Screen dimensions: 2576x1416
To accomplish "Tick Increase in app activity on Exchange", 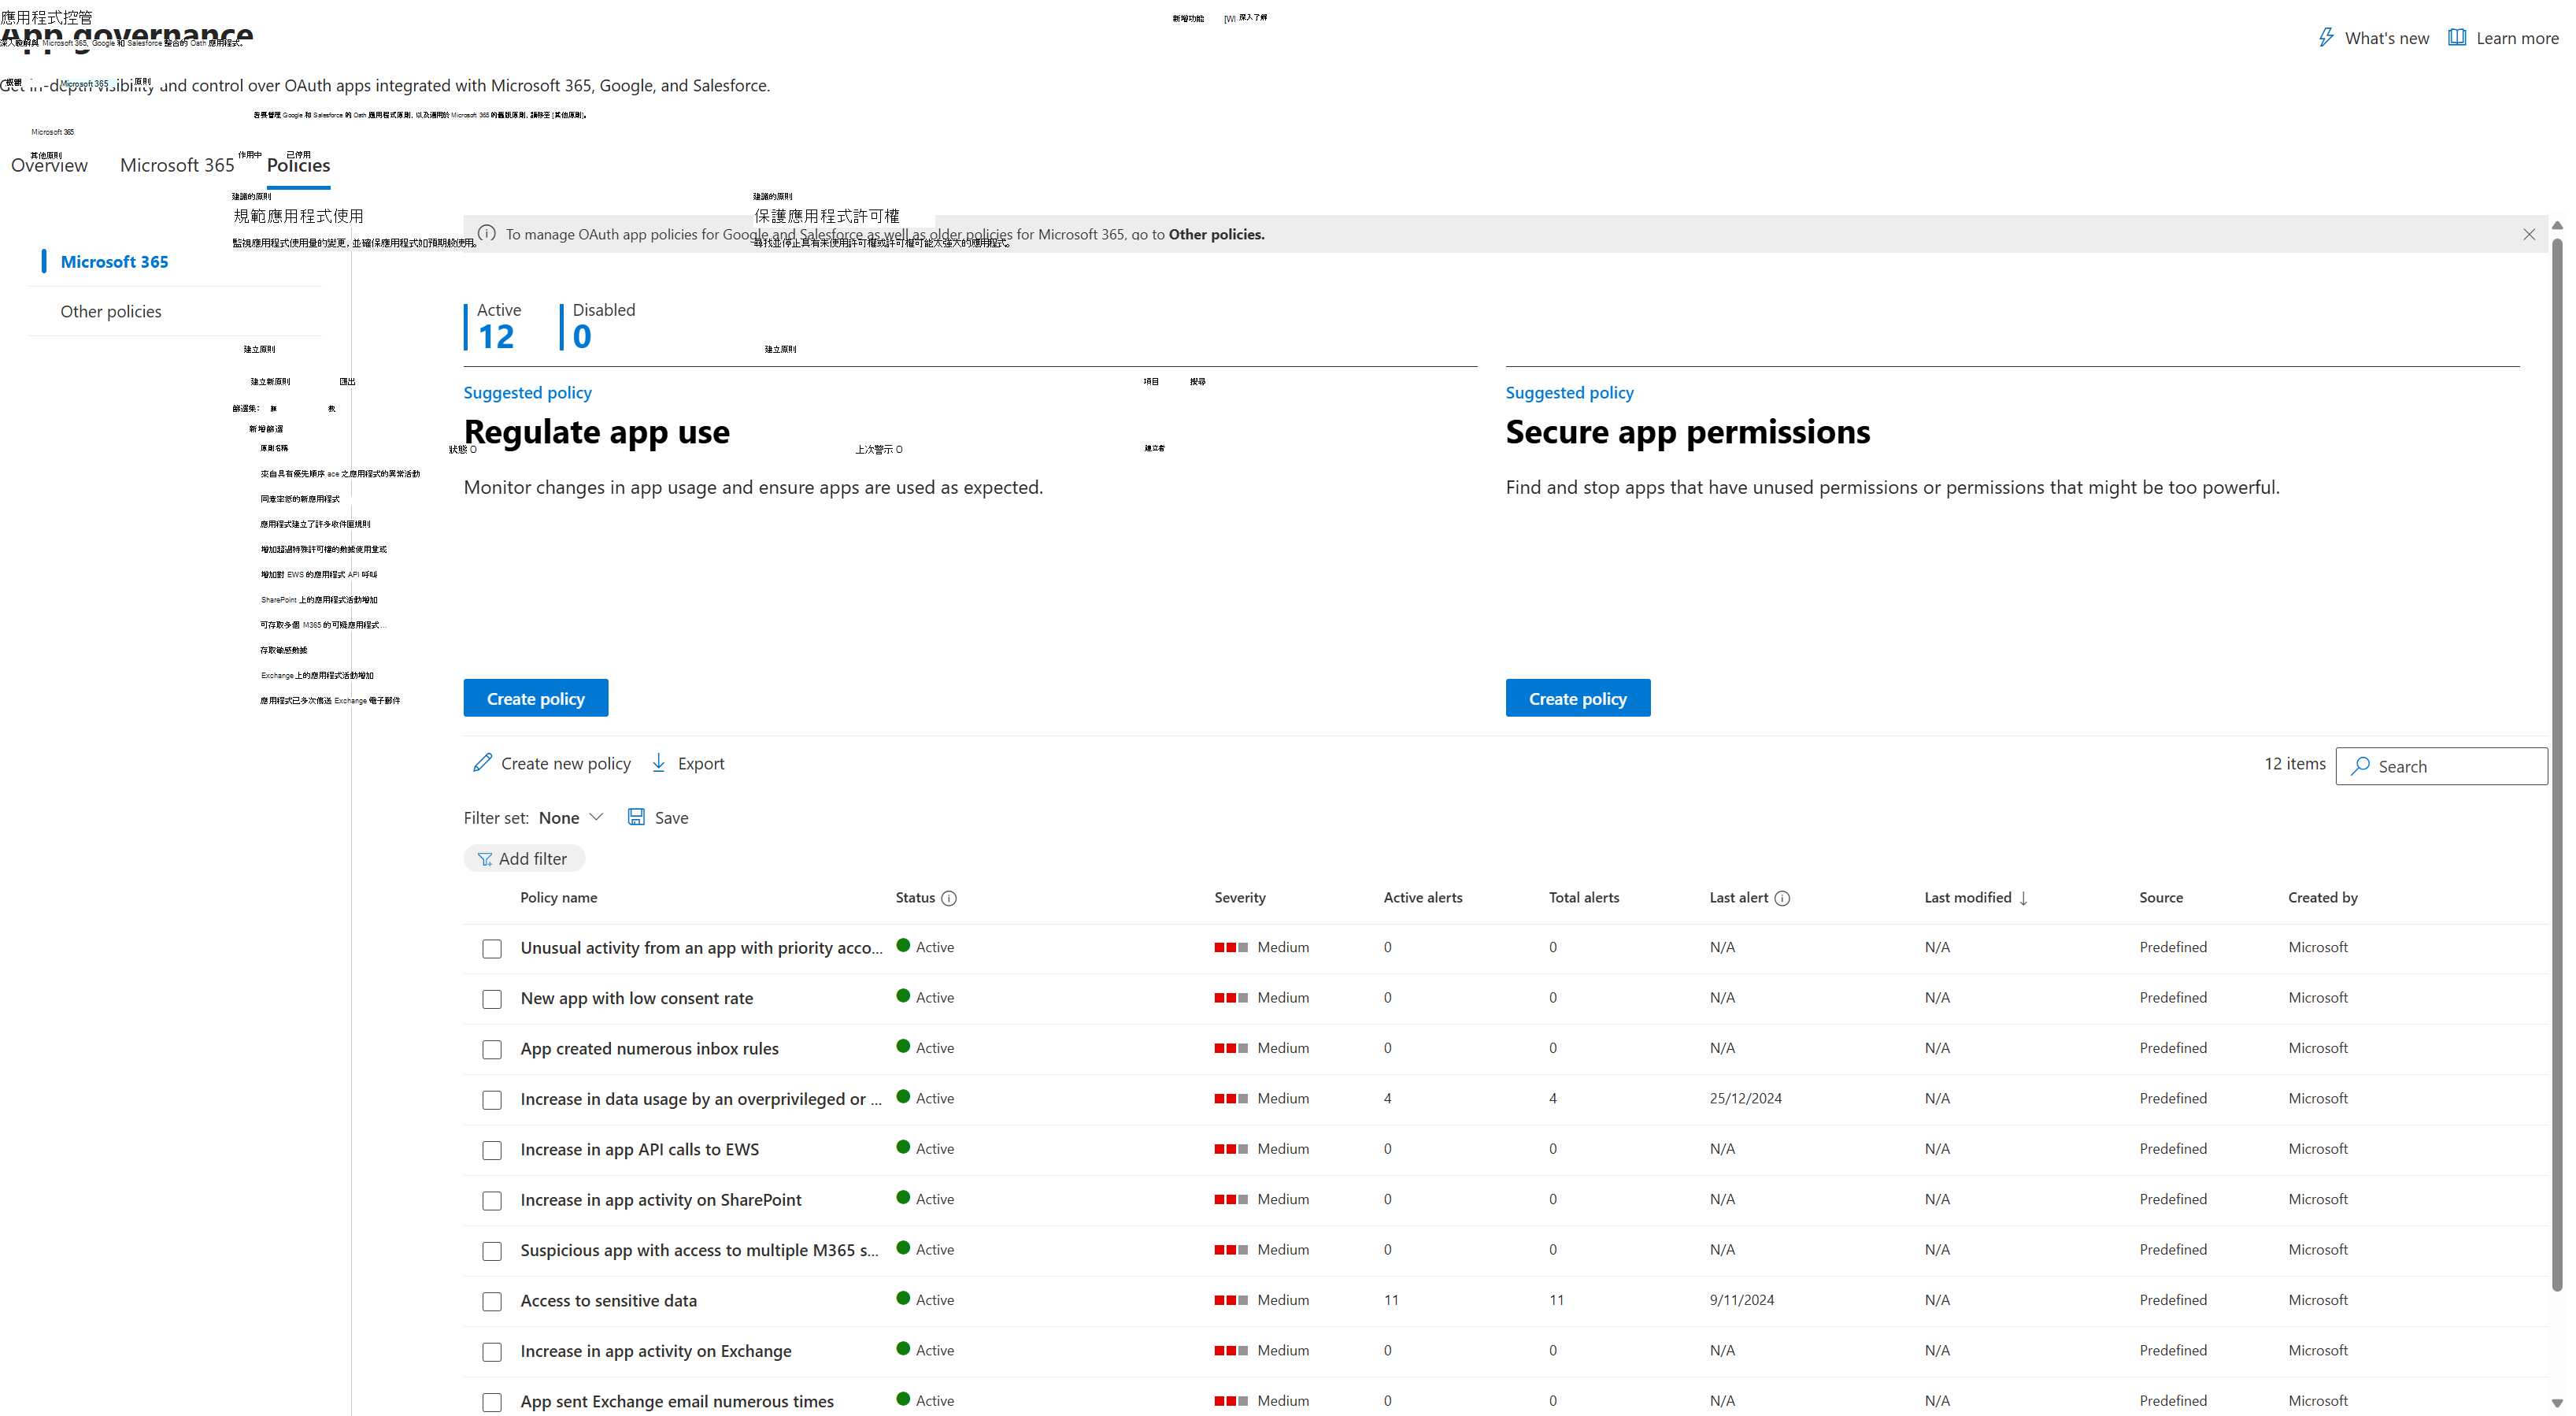I will click(x=492, y=1352).
